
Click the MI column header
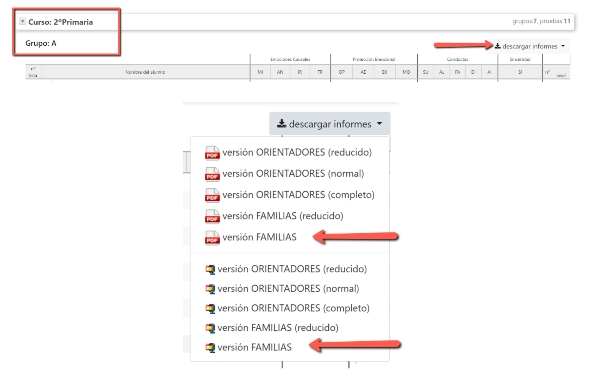tap(261, 72)
